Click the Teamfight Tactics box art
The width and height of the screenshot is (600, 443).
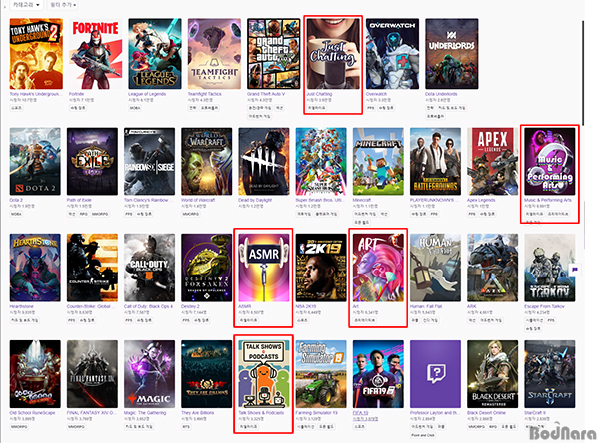[214, 54]
